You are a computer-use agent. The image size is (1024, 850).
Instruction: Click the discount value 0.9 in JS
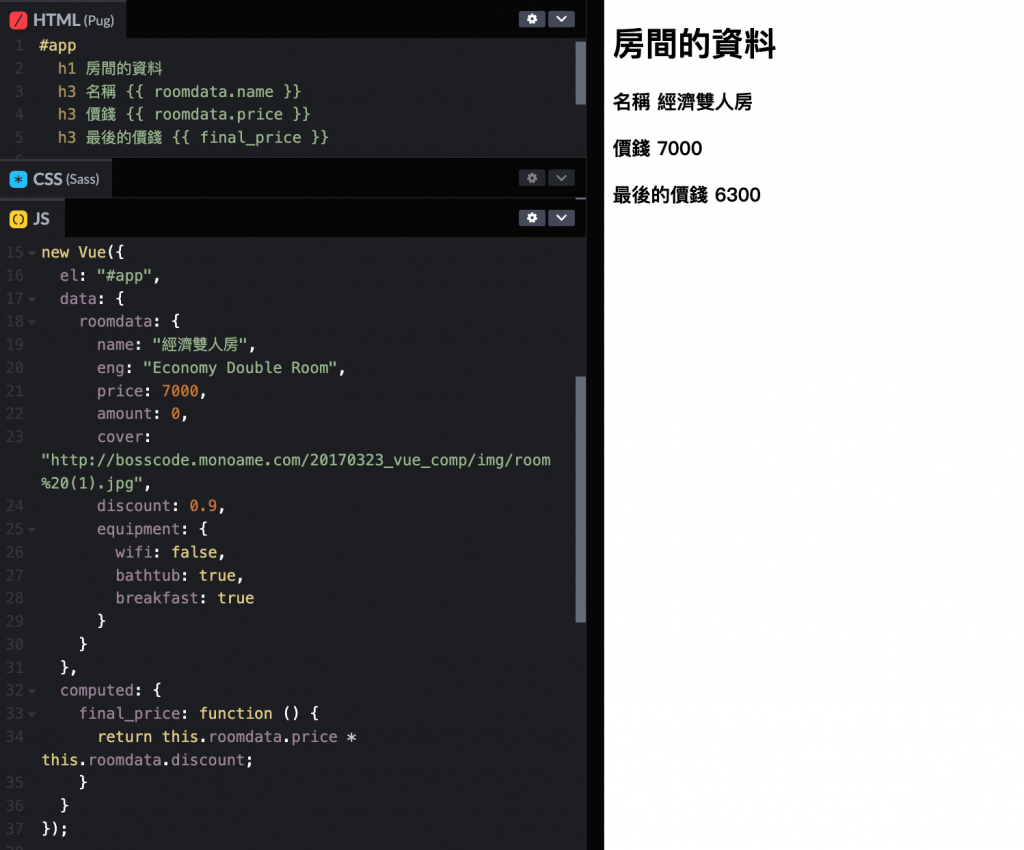[x=203, y=506]
